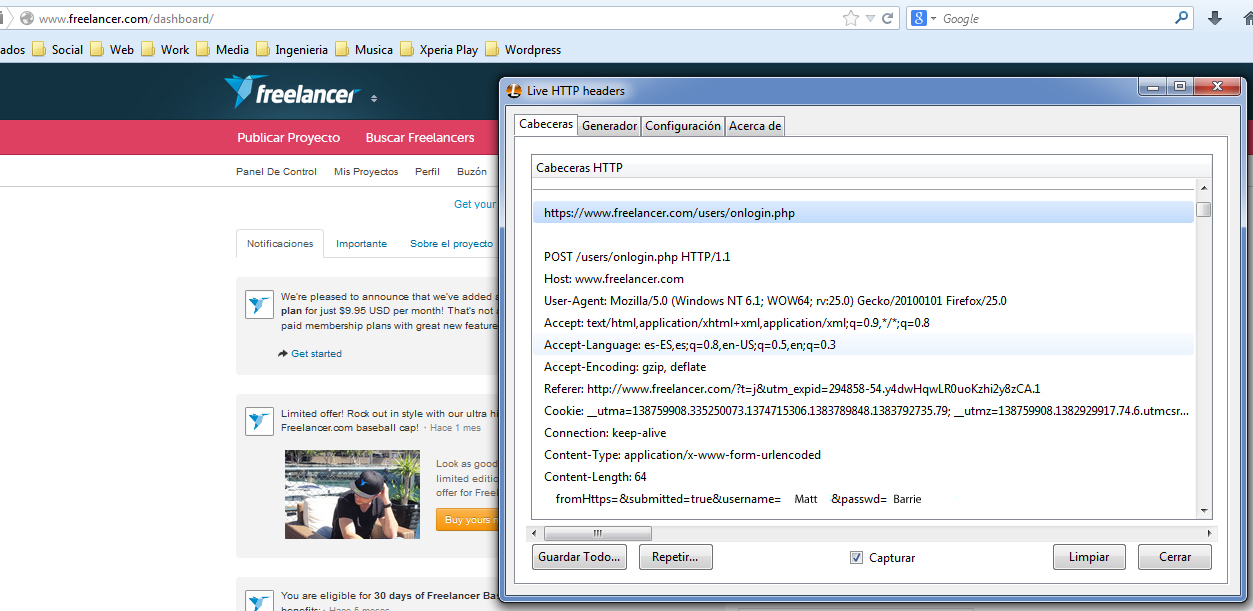Click the avatar on the membership plan notification
The image size is (1253, 611).
click(x=260, y=304)
